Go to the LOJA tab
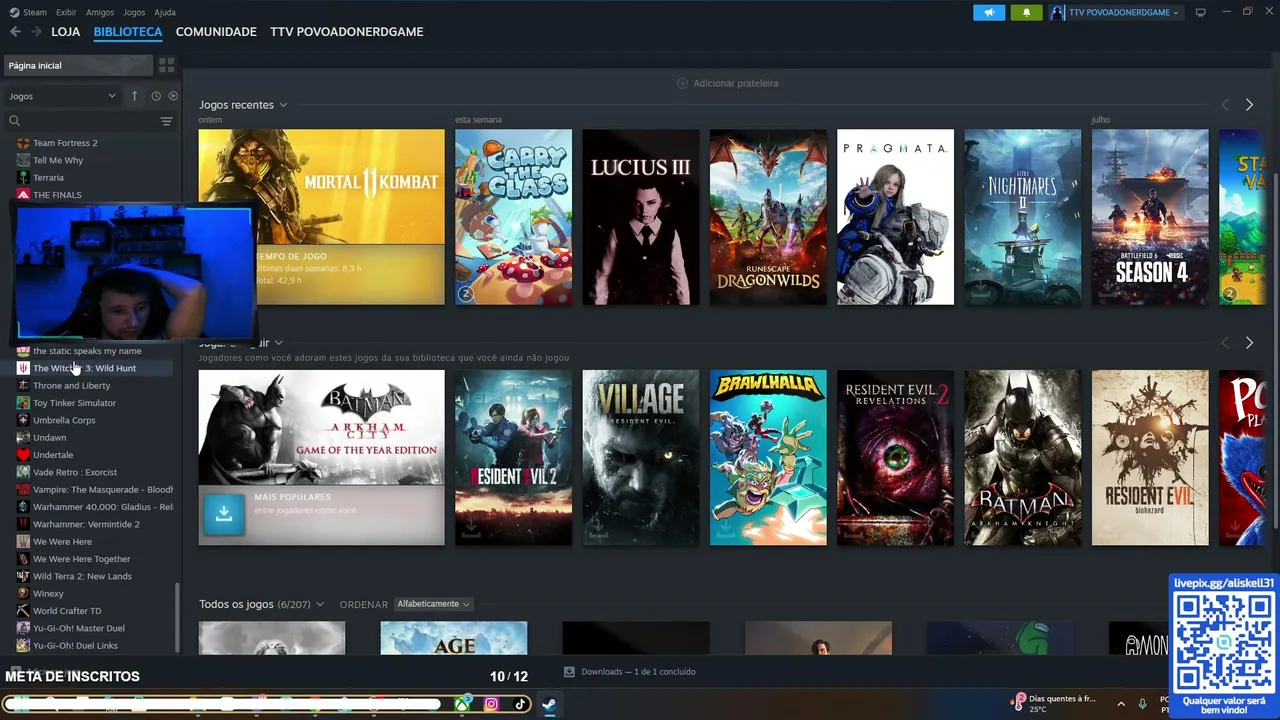This screenshot has width=1280, height=720. tap(66, 32)
